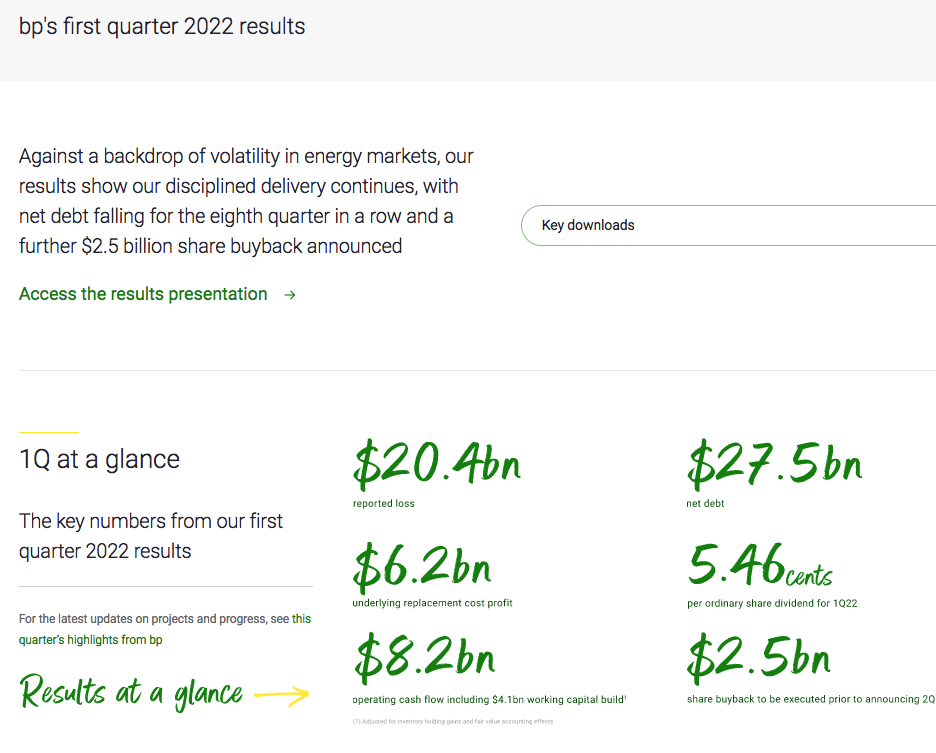Open this quarter's highlights from bp link

tap(165, 629)
